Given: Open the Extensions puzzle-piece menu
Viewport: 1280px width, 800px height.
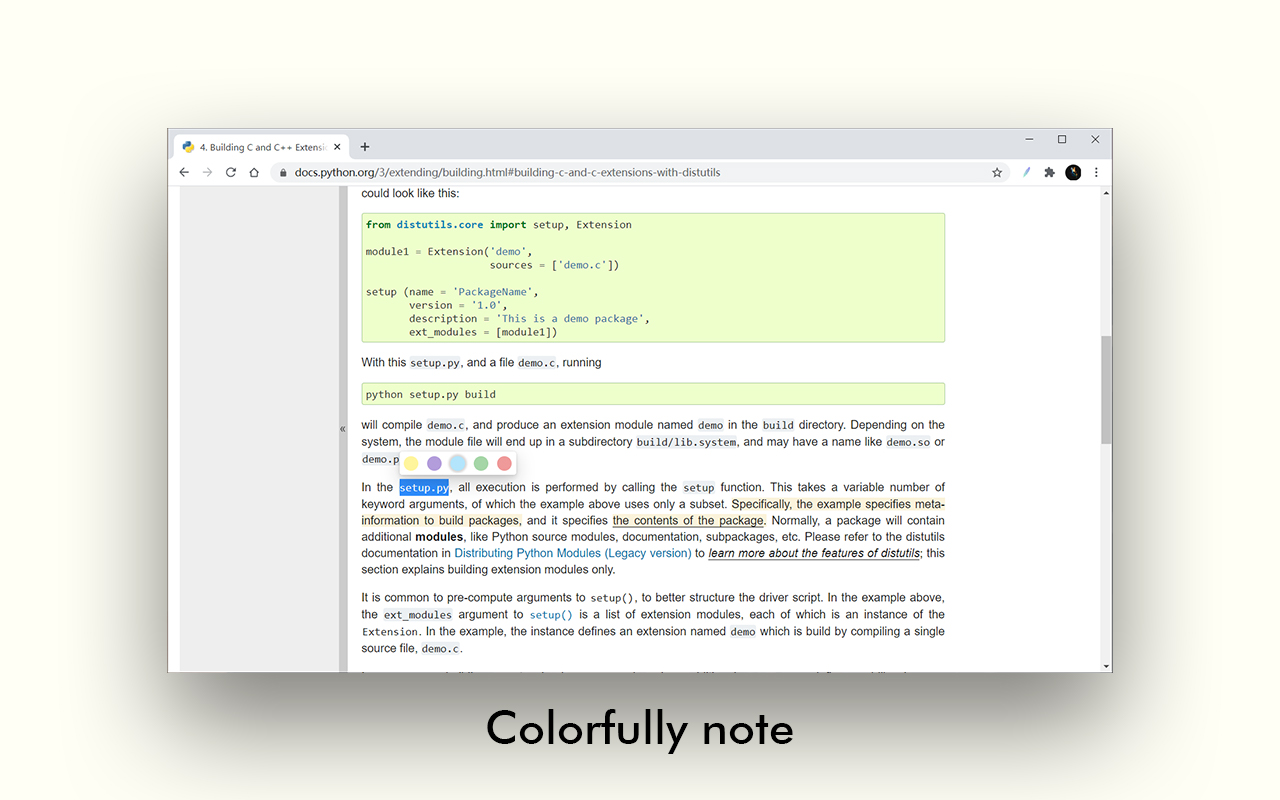Looking at the screenshot, I should click(x=1049, y=172).
